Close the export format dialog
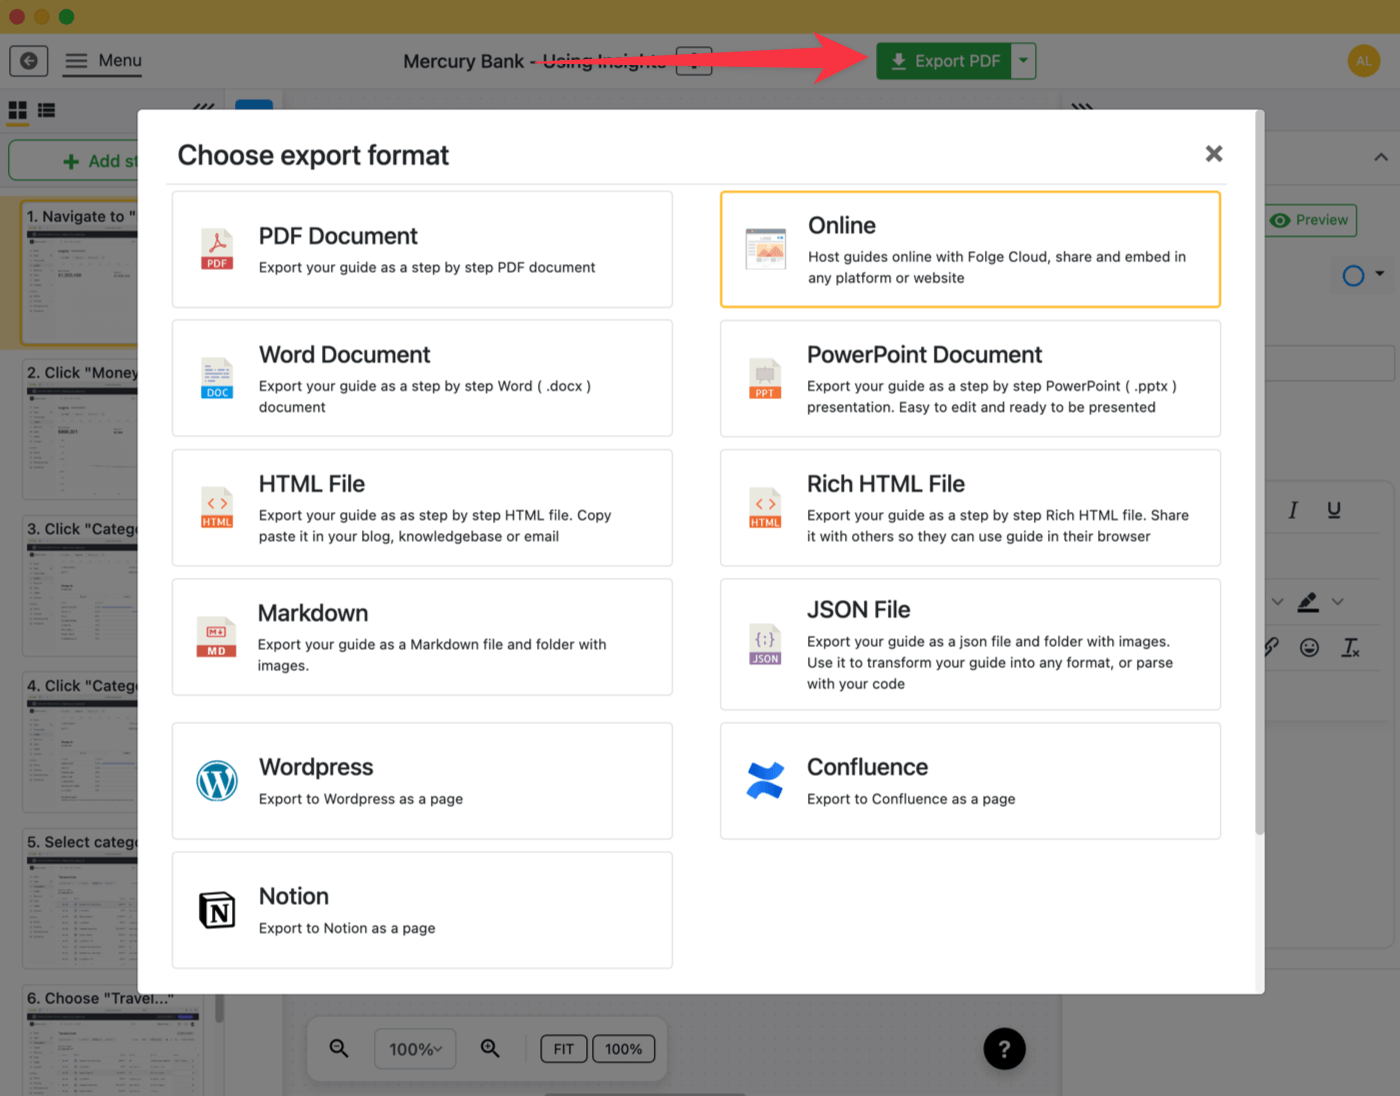This screenshot has height=1096, width=1400. click(x=1213, y=154)
